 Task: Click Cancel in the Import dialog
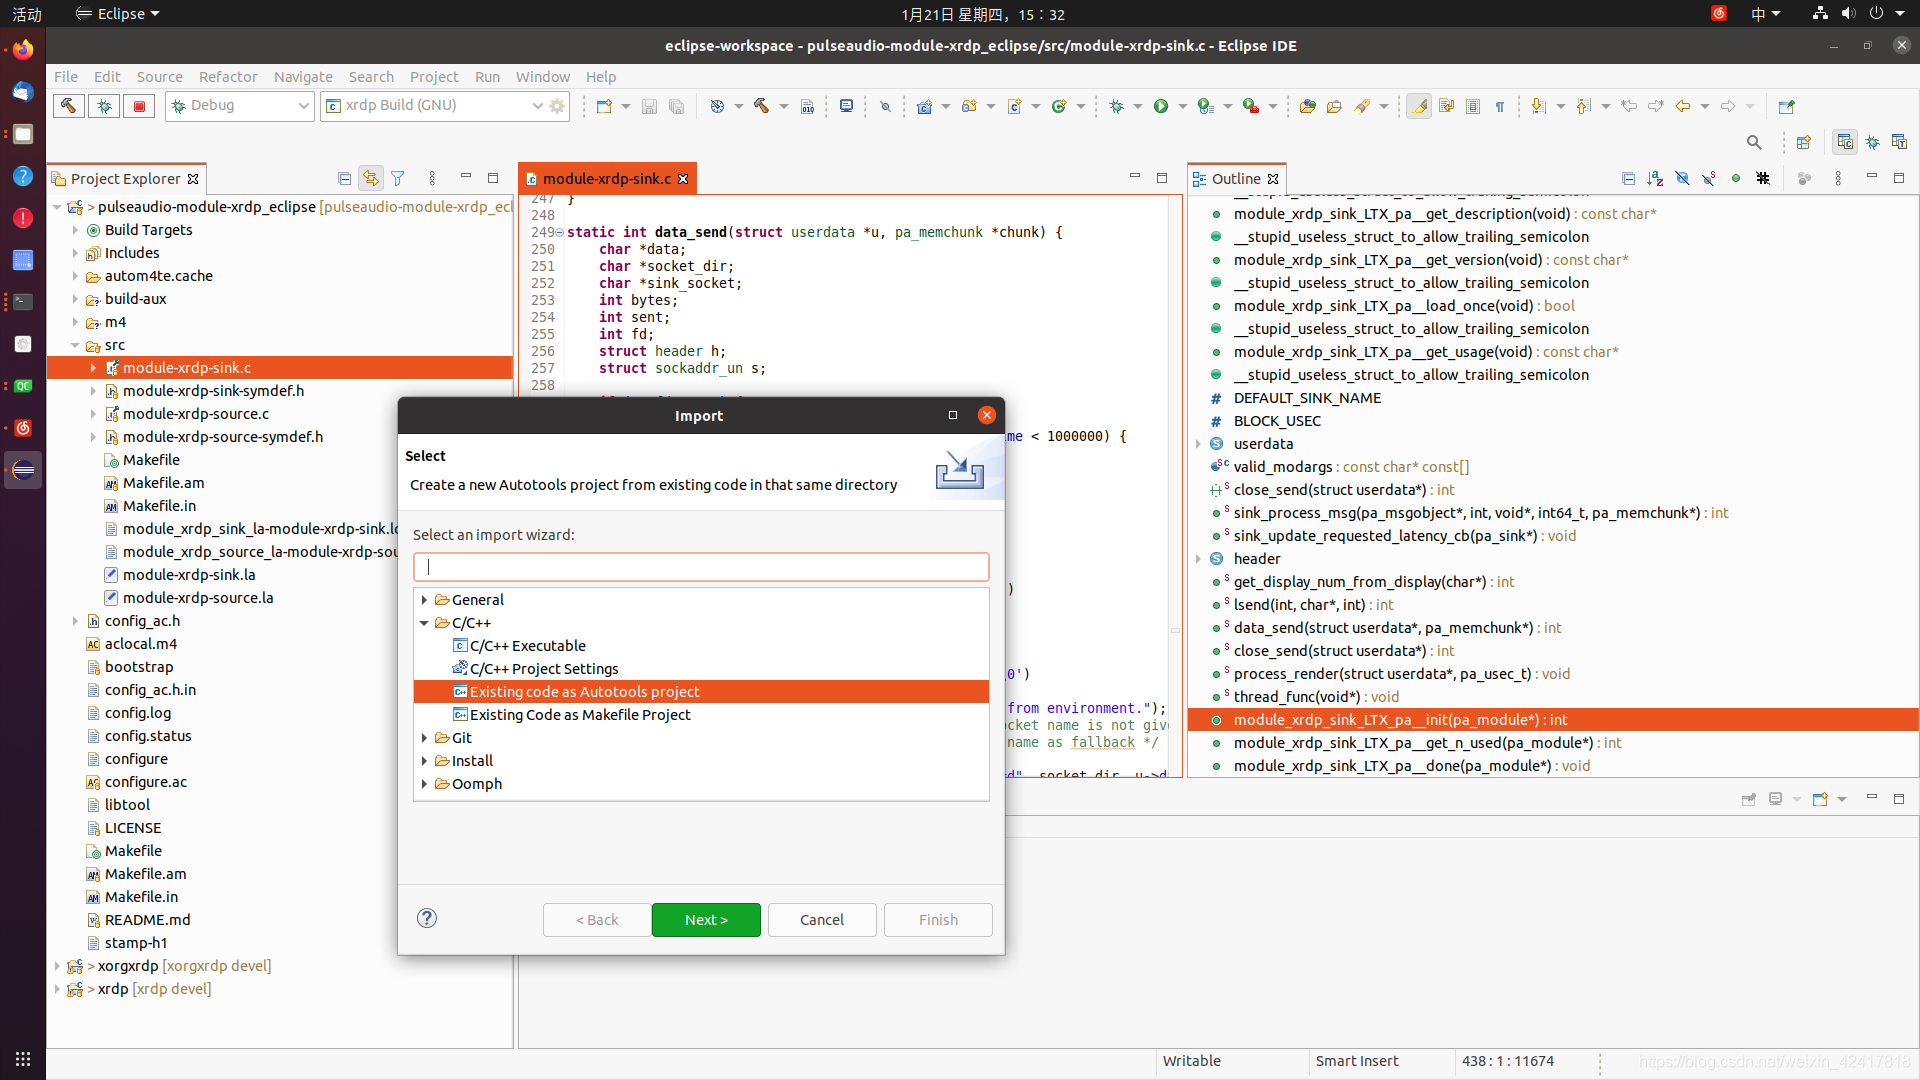[821, 920]
